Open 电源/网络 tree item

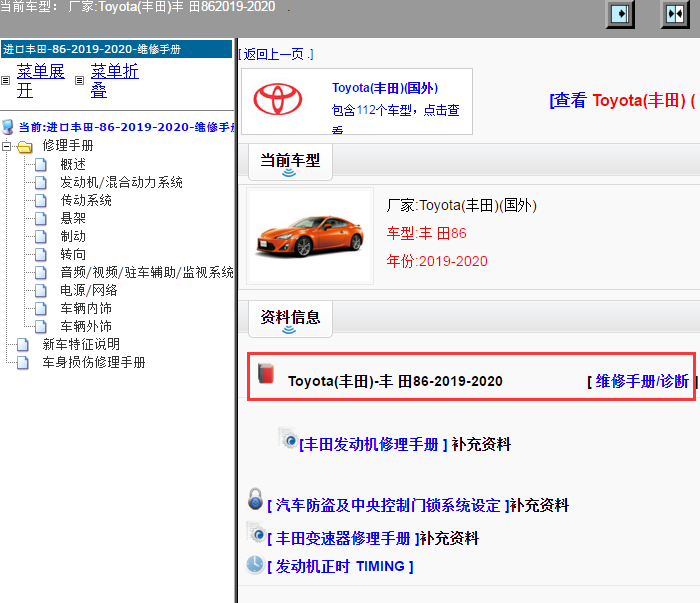pos(89,291)
